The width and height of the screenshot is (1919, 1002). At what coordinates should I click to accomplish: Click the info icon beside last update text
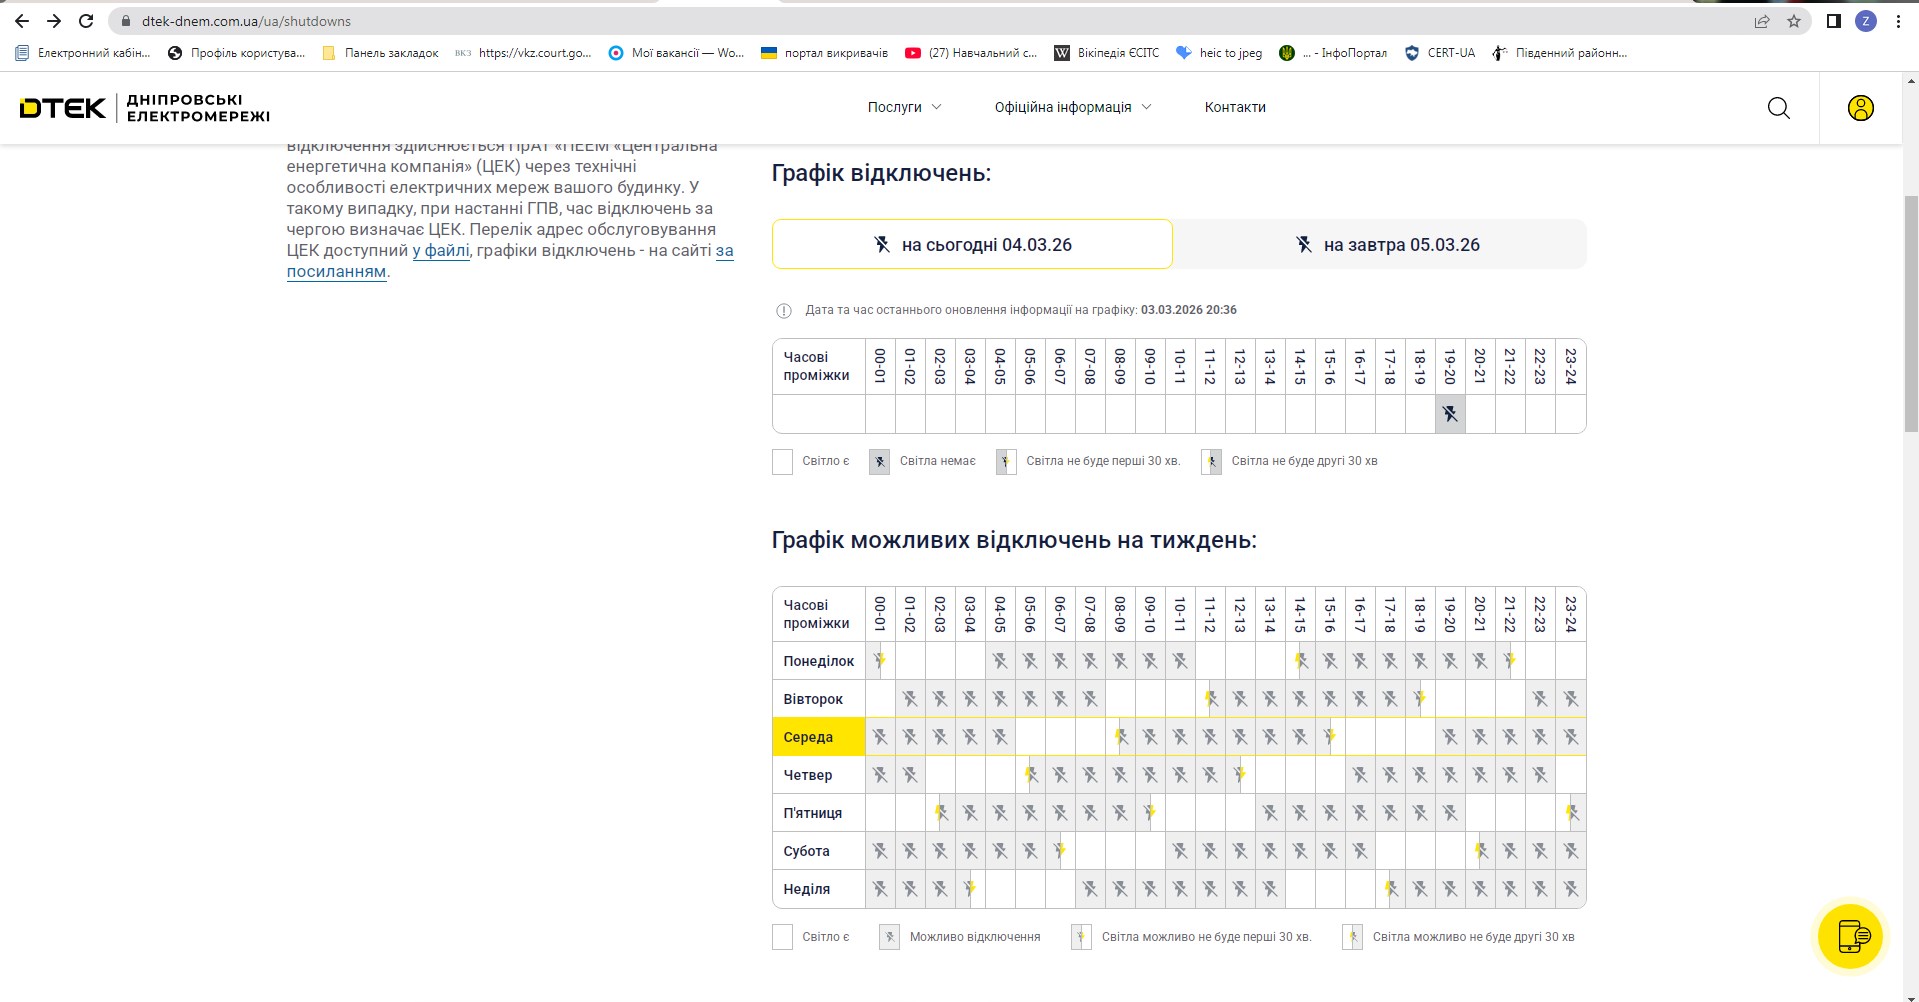pos(784,311)
